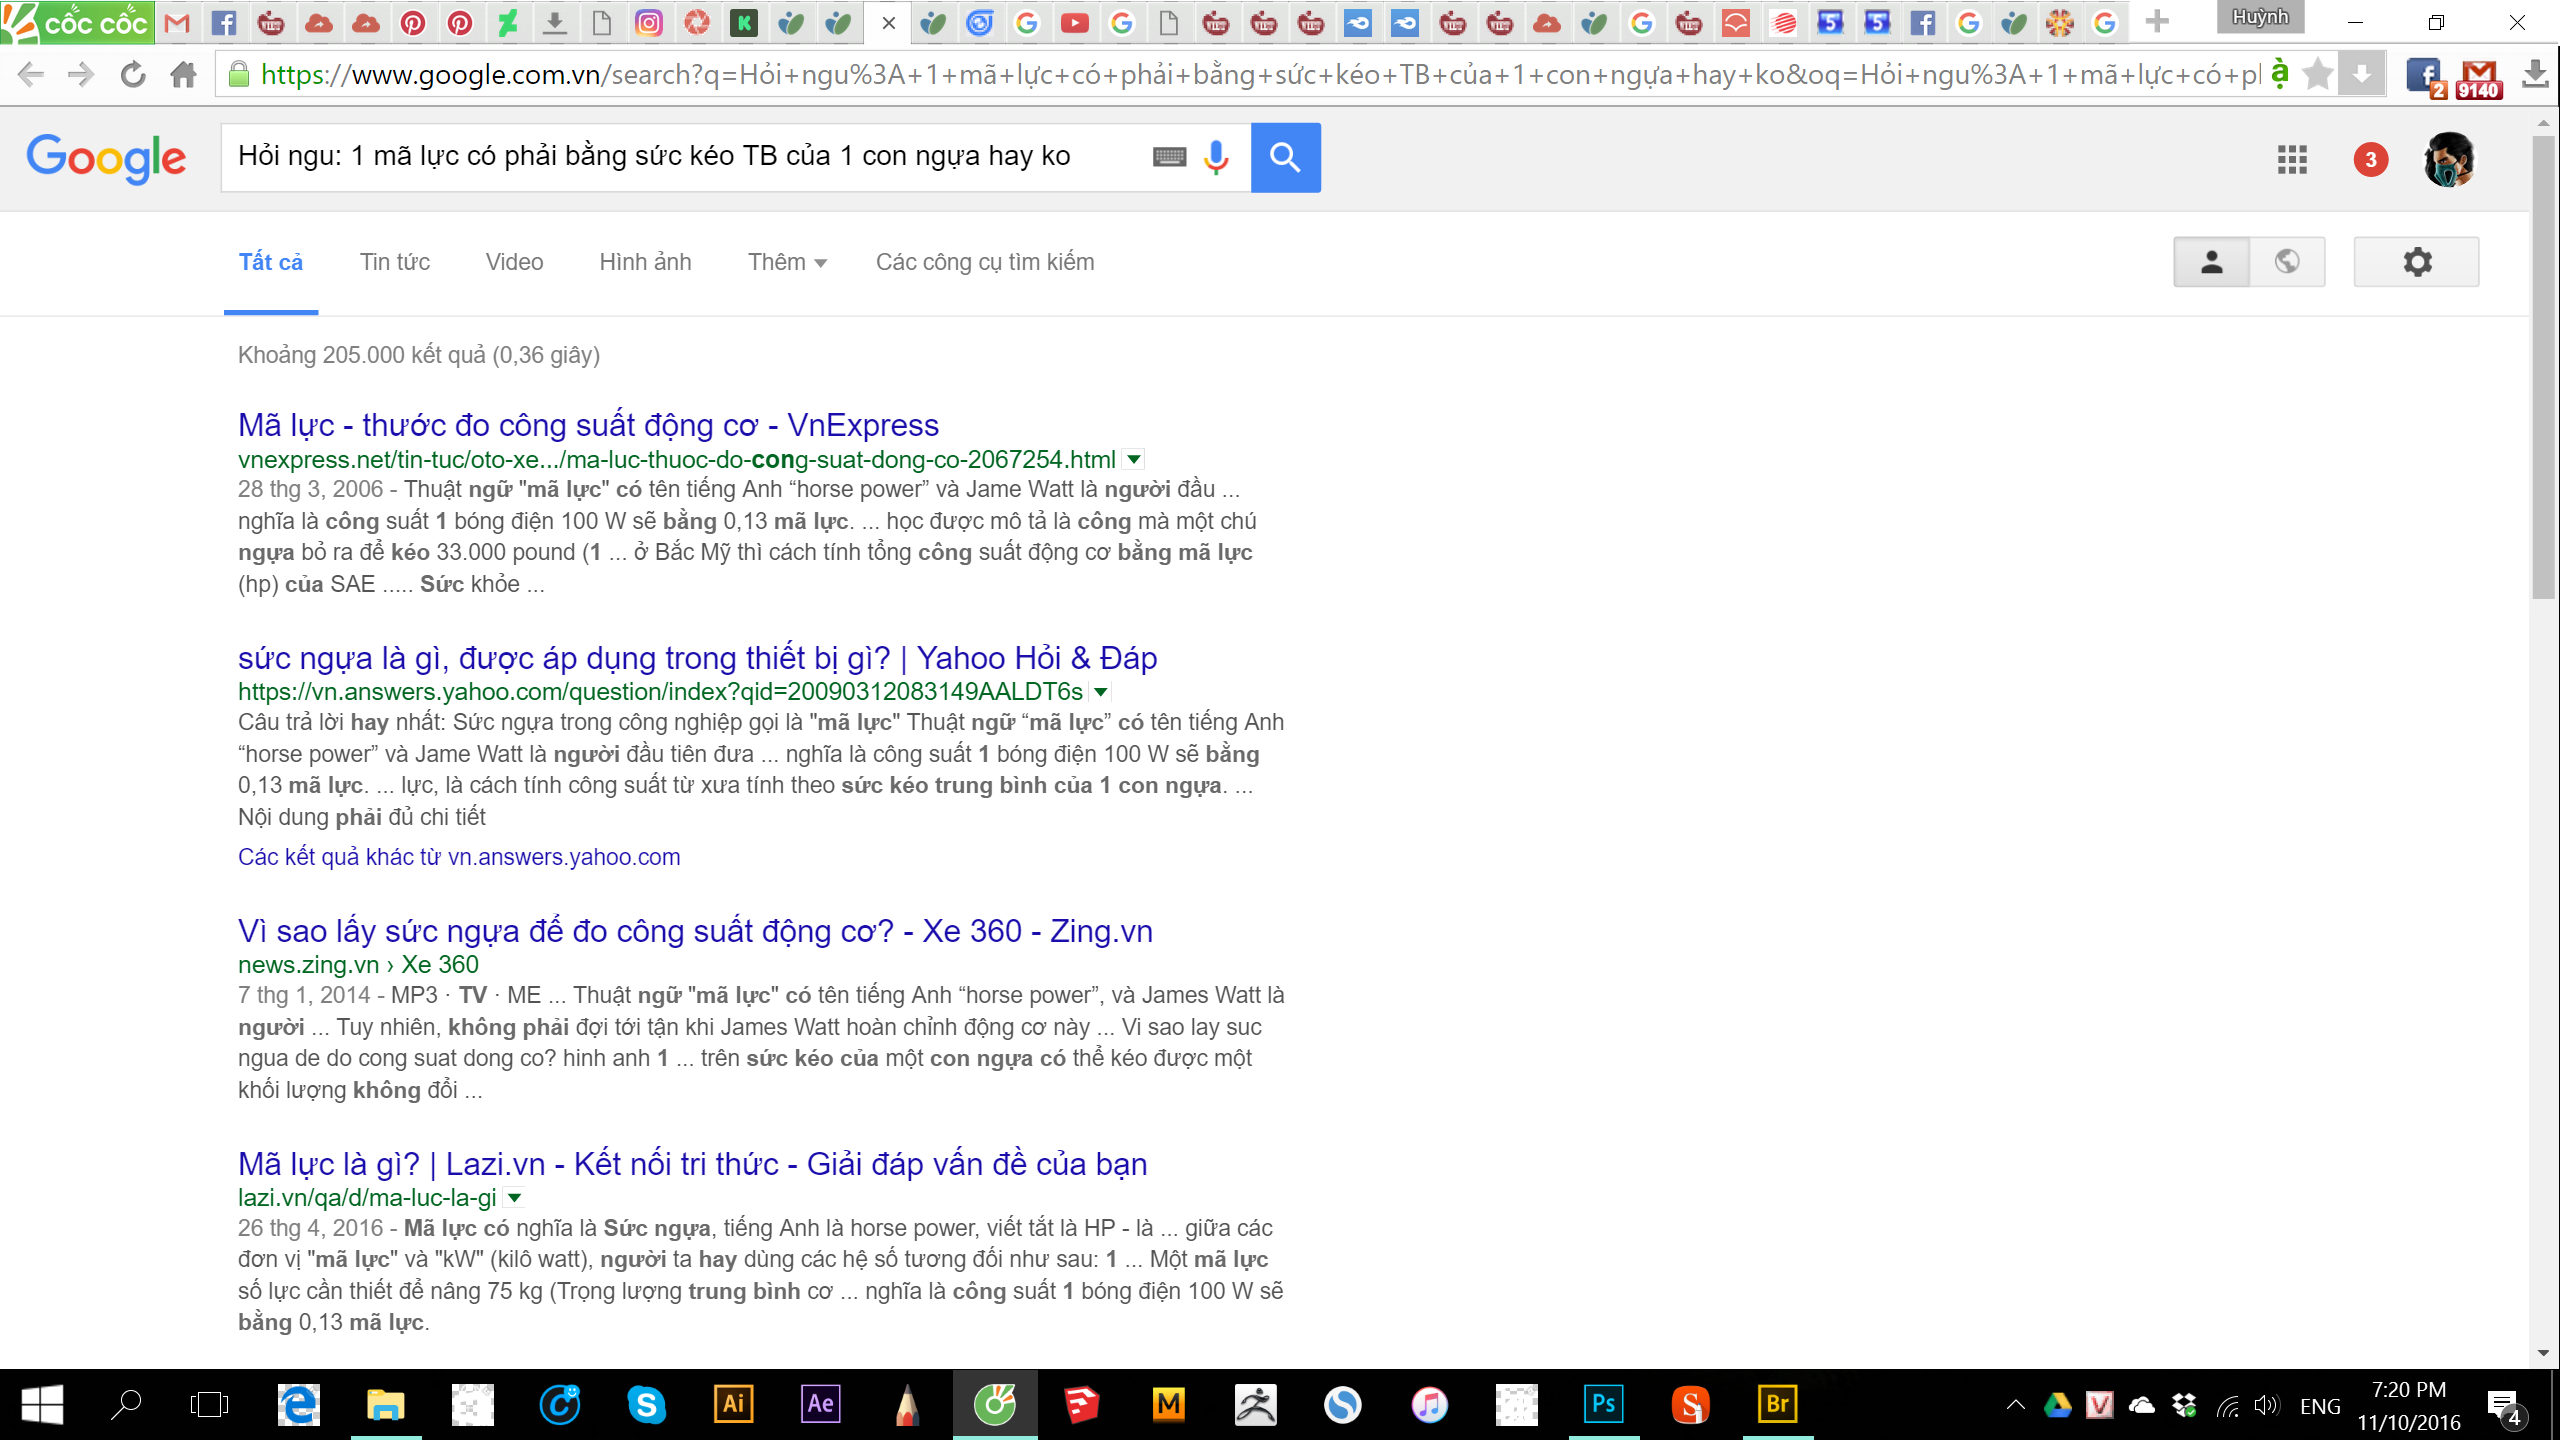Open the search settings gear
This screenshot has height=1440, width=2560.
click(x=2416, y=262)
